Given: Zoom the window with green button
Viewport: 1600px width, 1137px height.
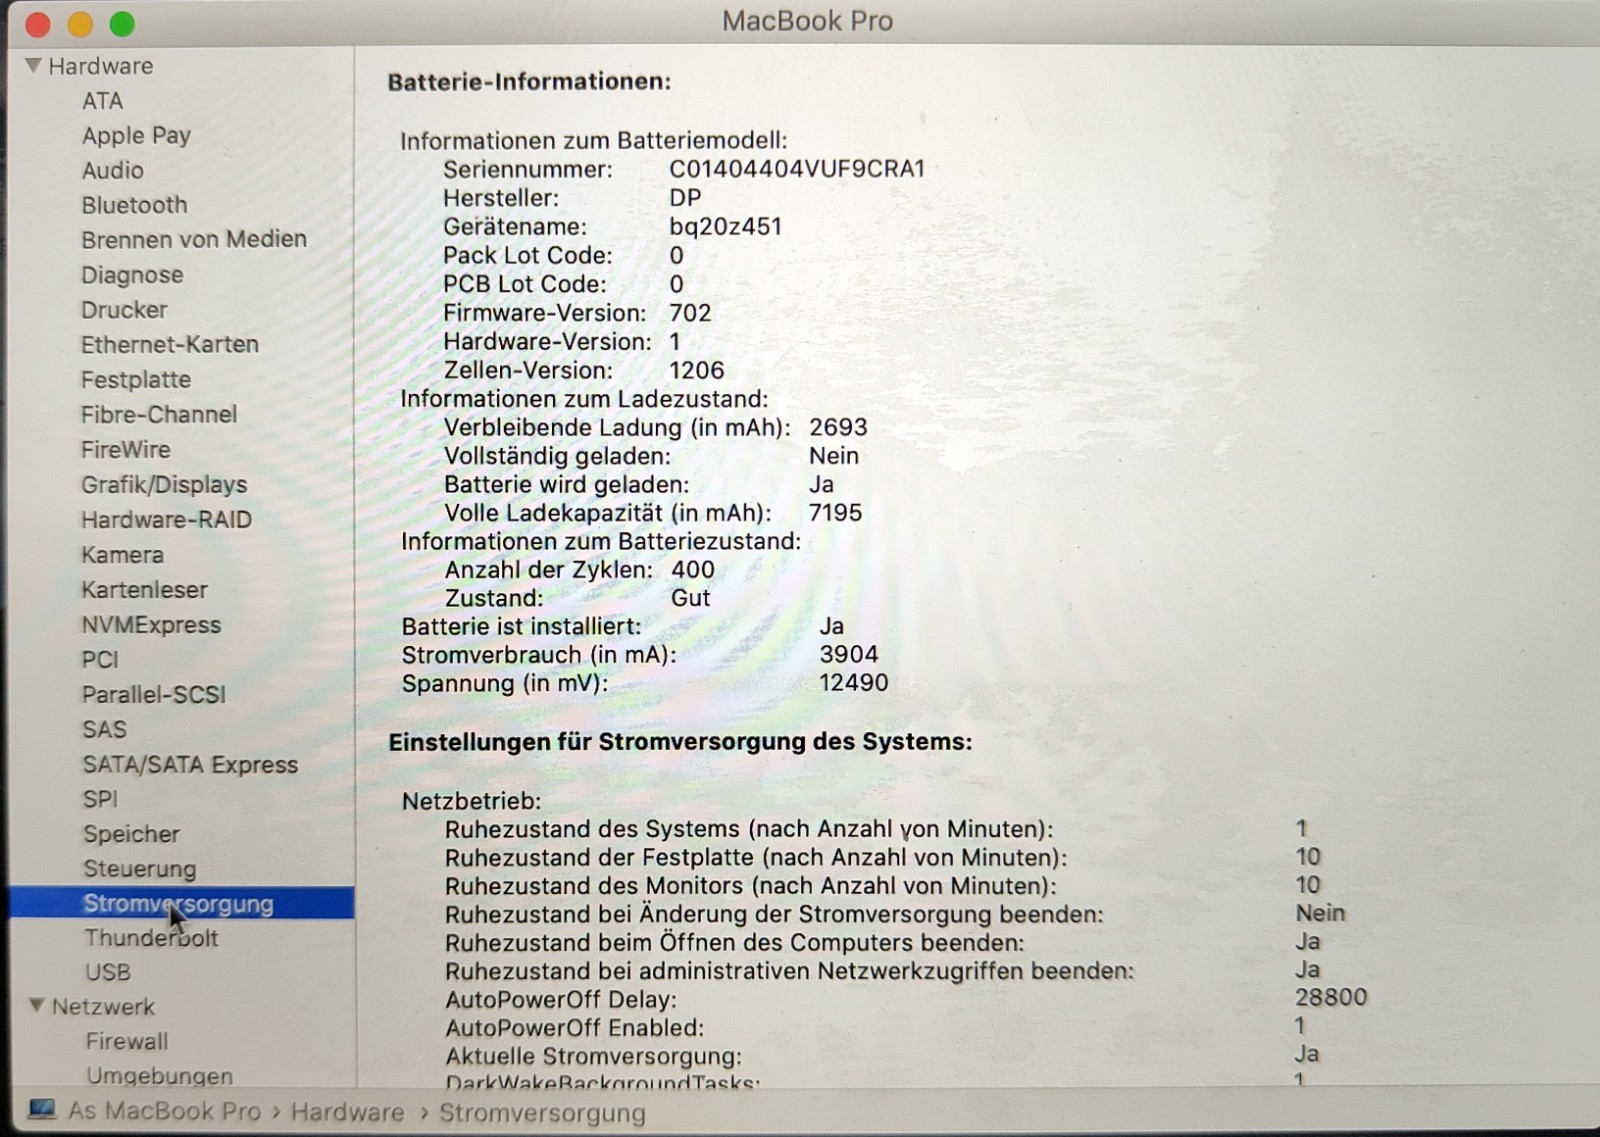Looking at the screenshot, I should 122,24.
